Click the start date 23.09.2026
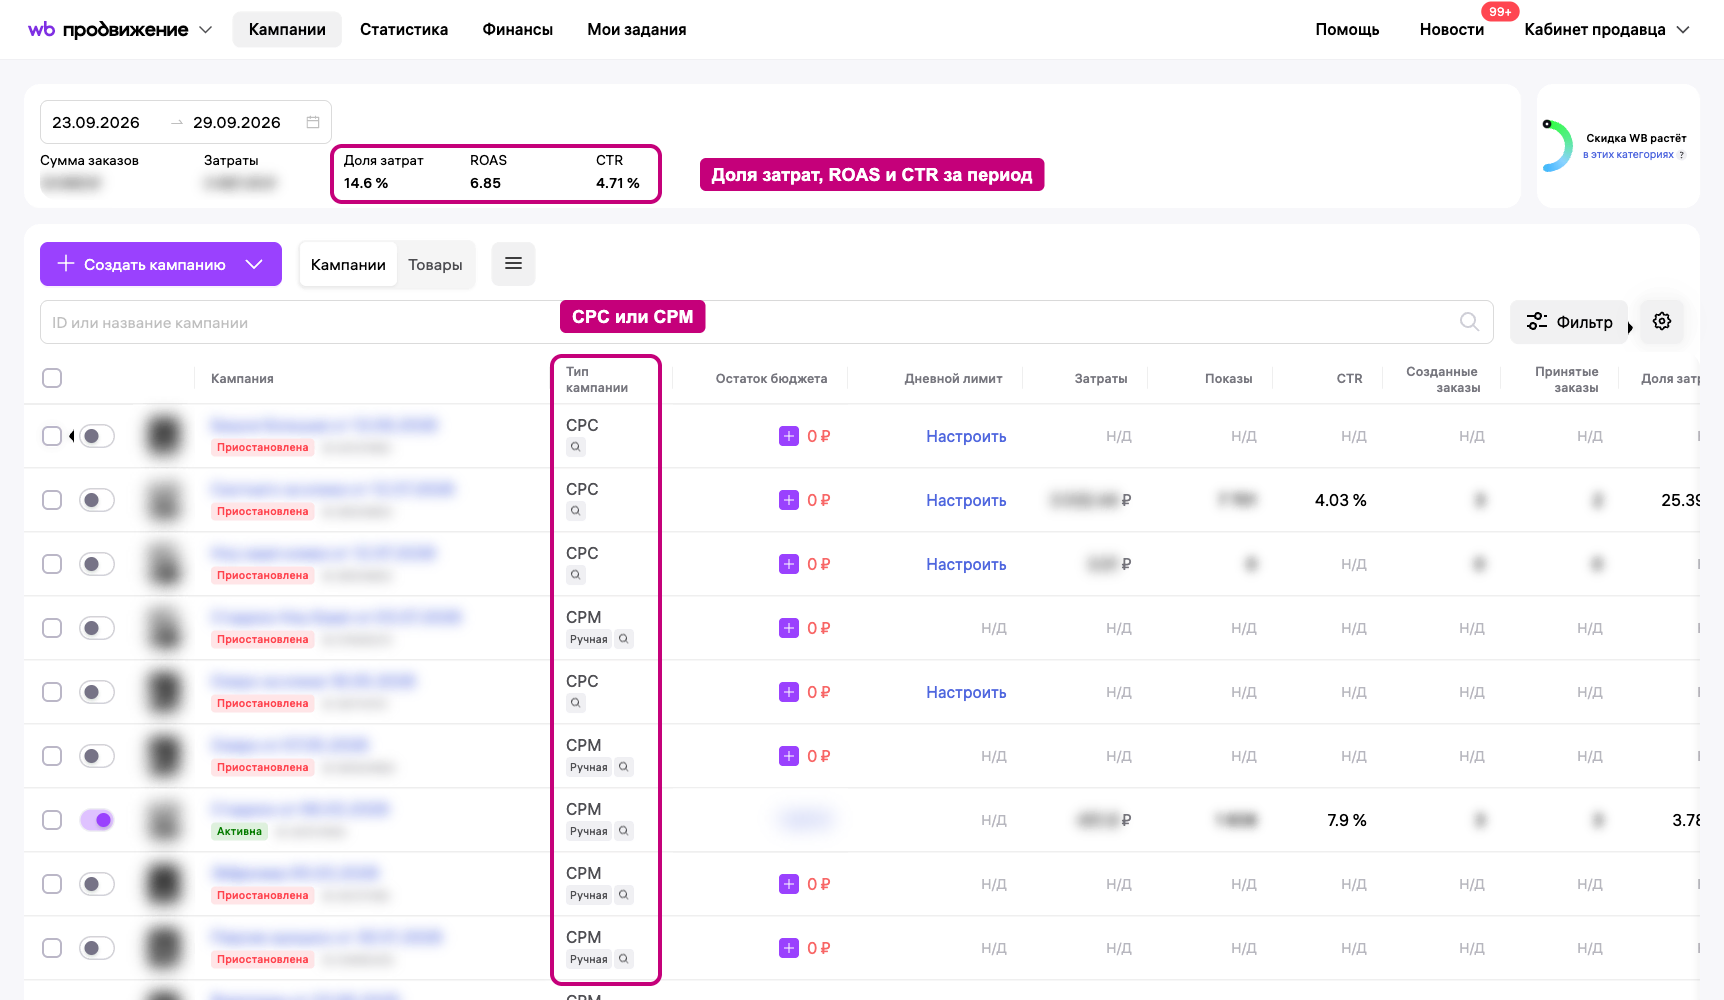This screenshot has width=1724, height=1000. click(96, 122)
